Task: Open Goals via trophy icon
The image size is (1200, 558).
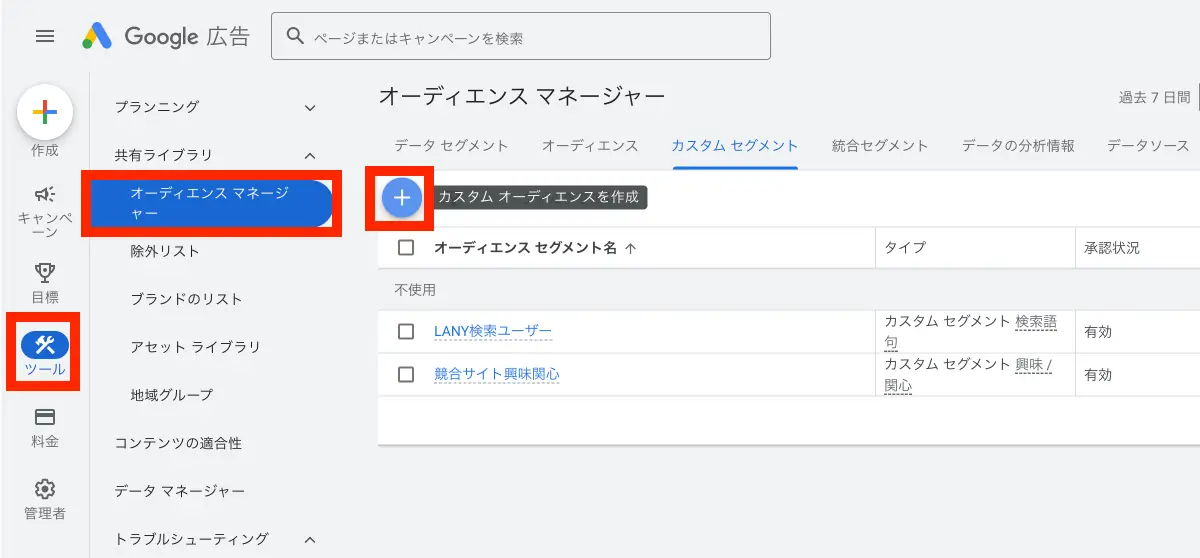Action: 45,273
